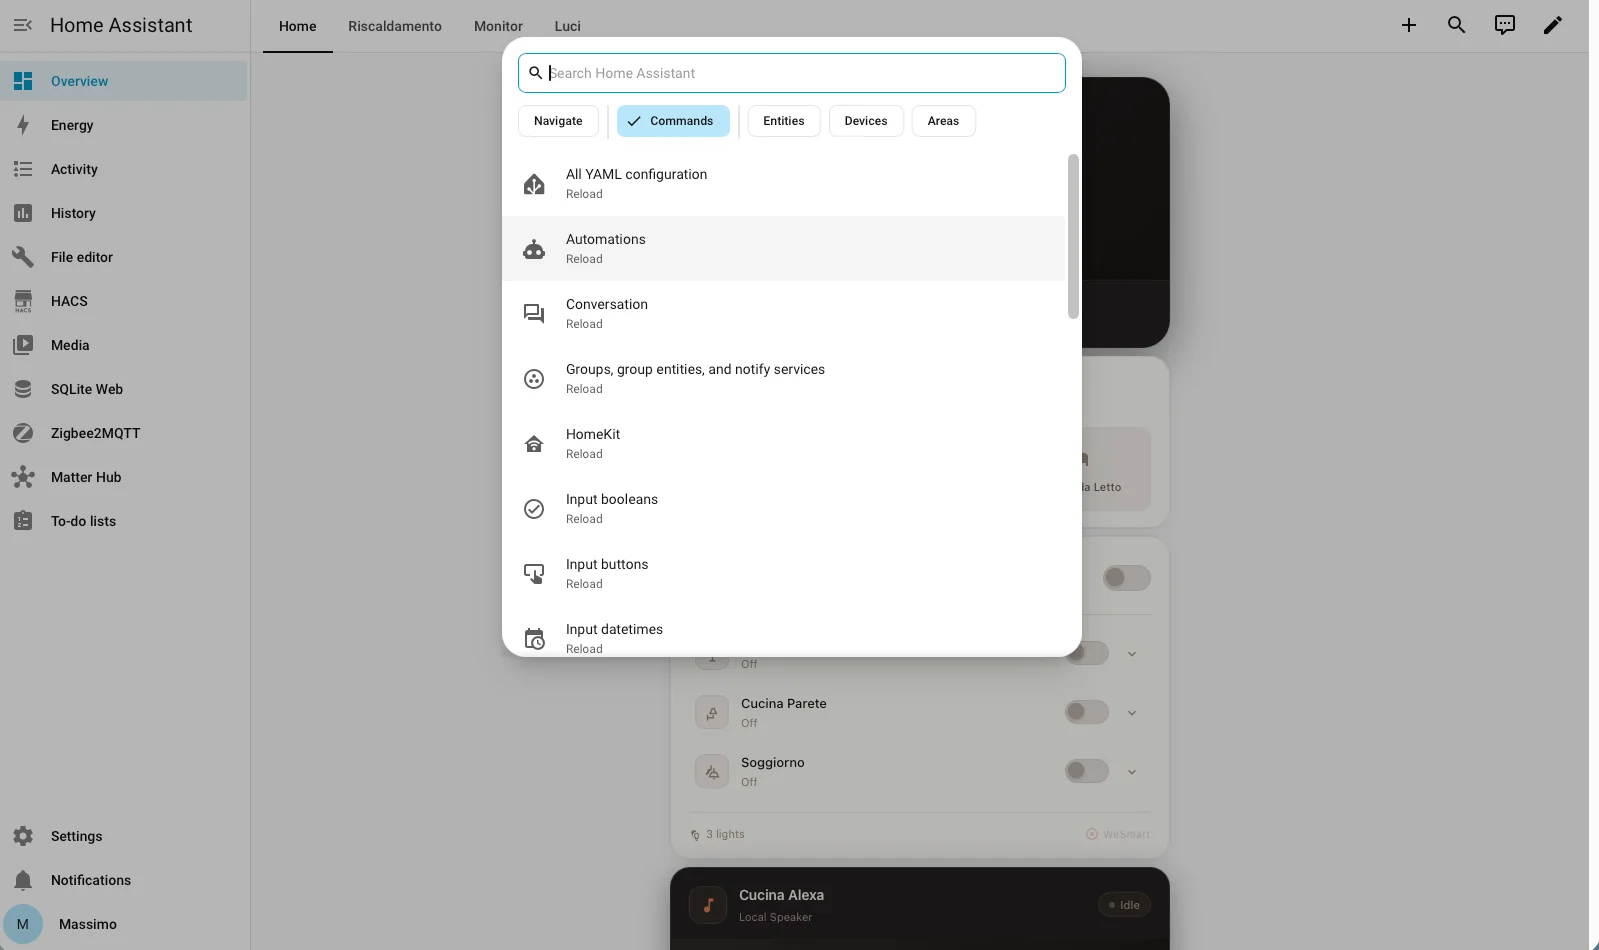
Task: Run the Conversation Reload command
Action: click(x=784, y=314)
